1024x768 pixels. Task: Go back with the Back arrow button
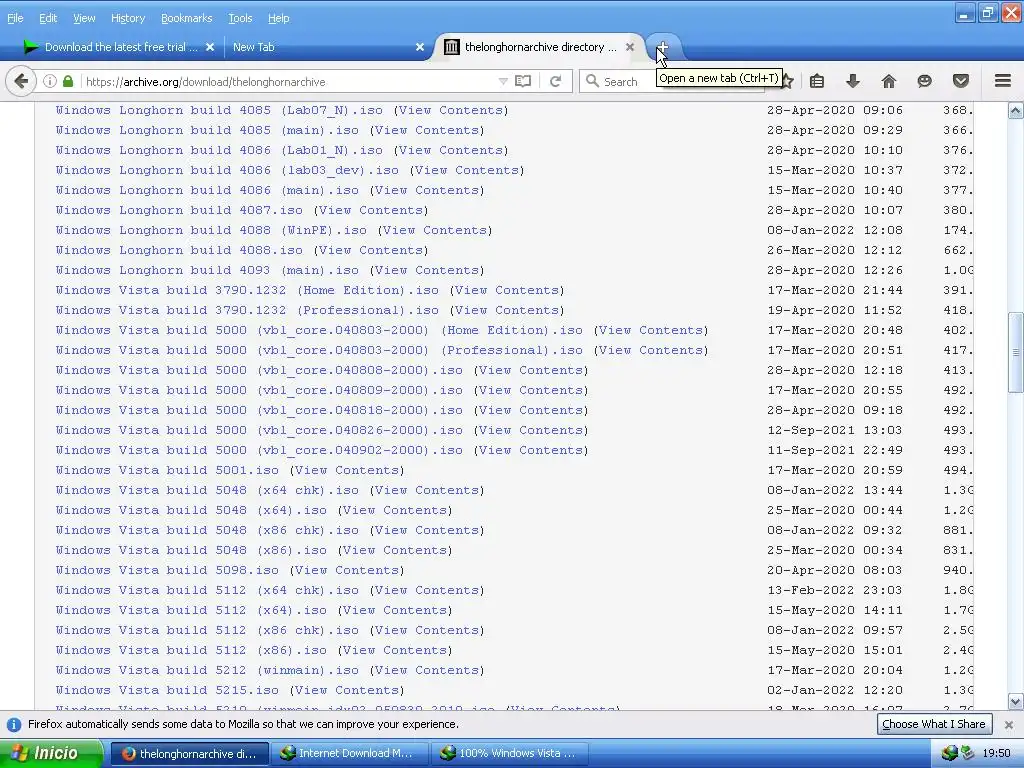21,82
